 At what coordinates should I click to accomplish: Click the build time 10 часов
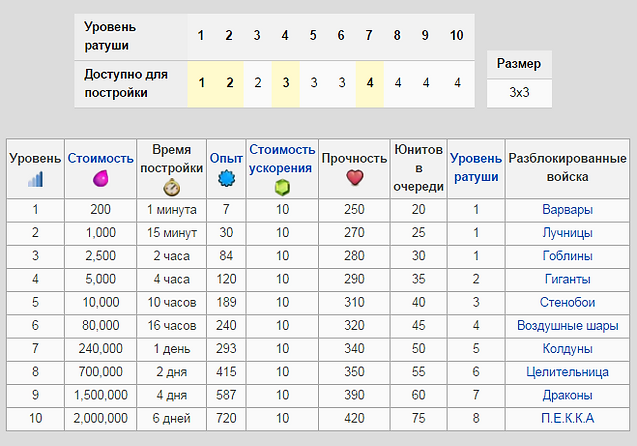coord(171,302)
